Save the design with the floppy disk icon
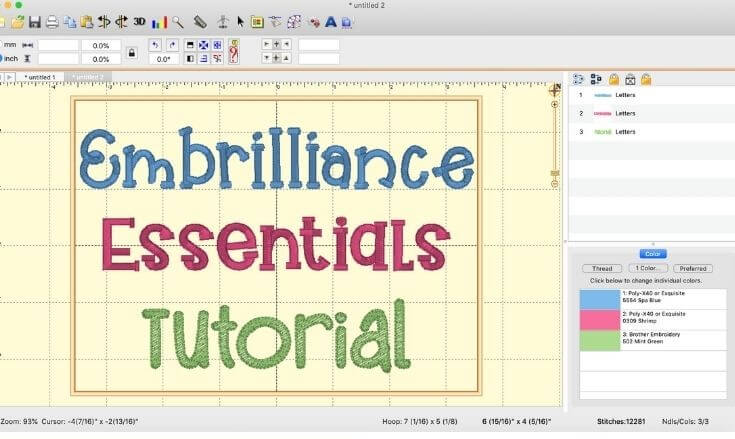Viewport: 735px width, 439px height. click(x=35, y=22)
